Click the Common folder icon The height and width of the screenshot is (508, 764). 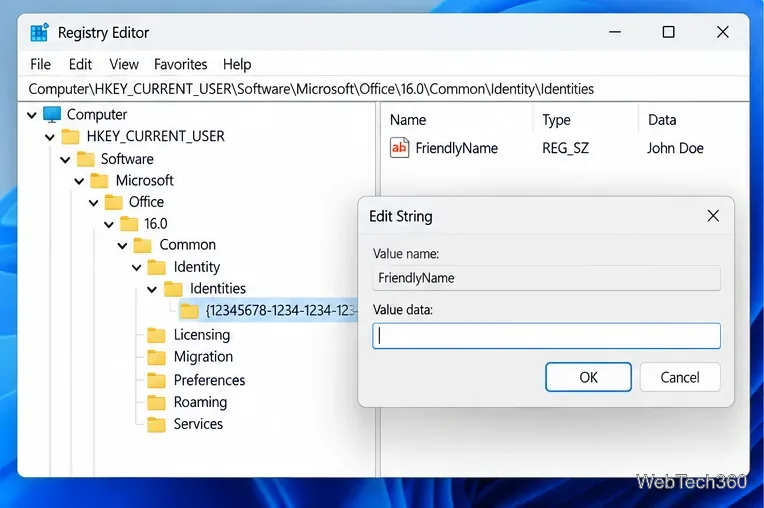(143, 245)
